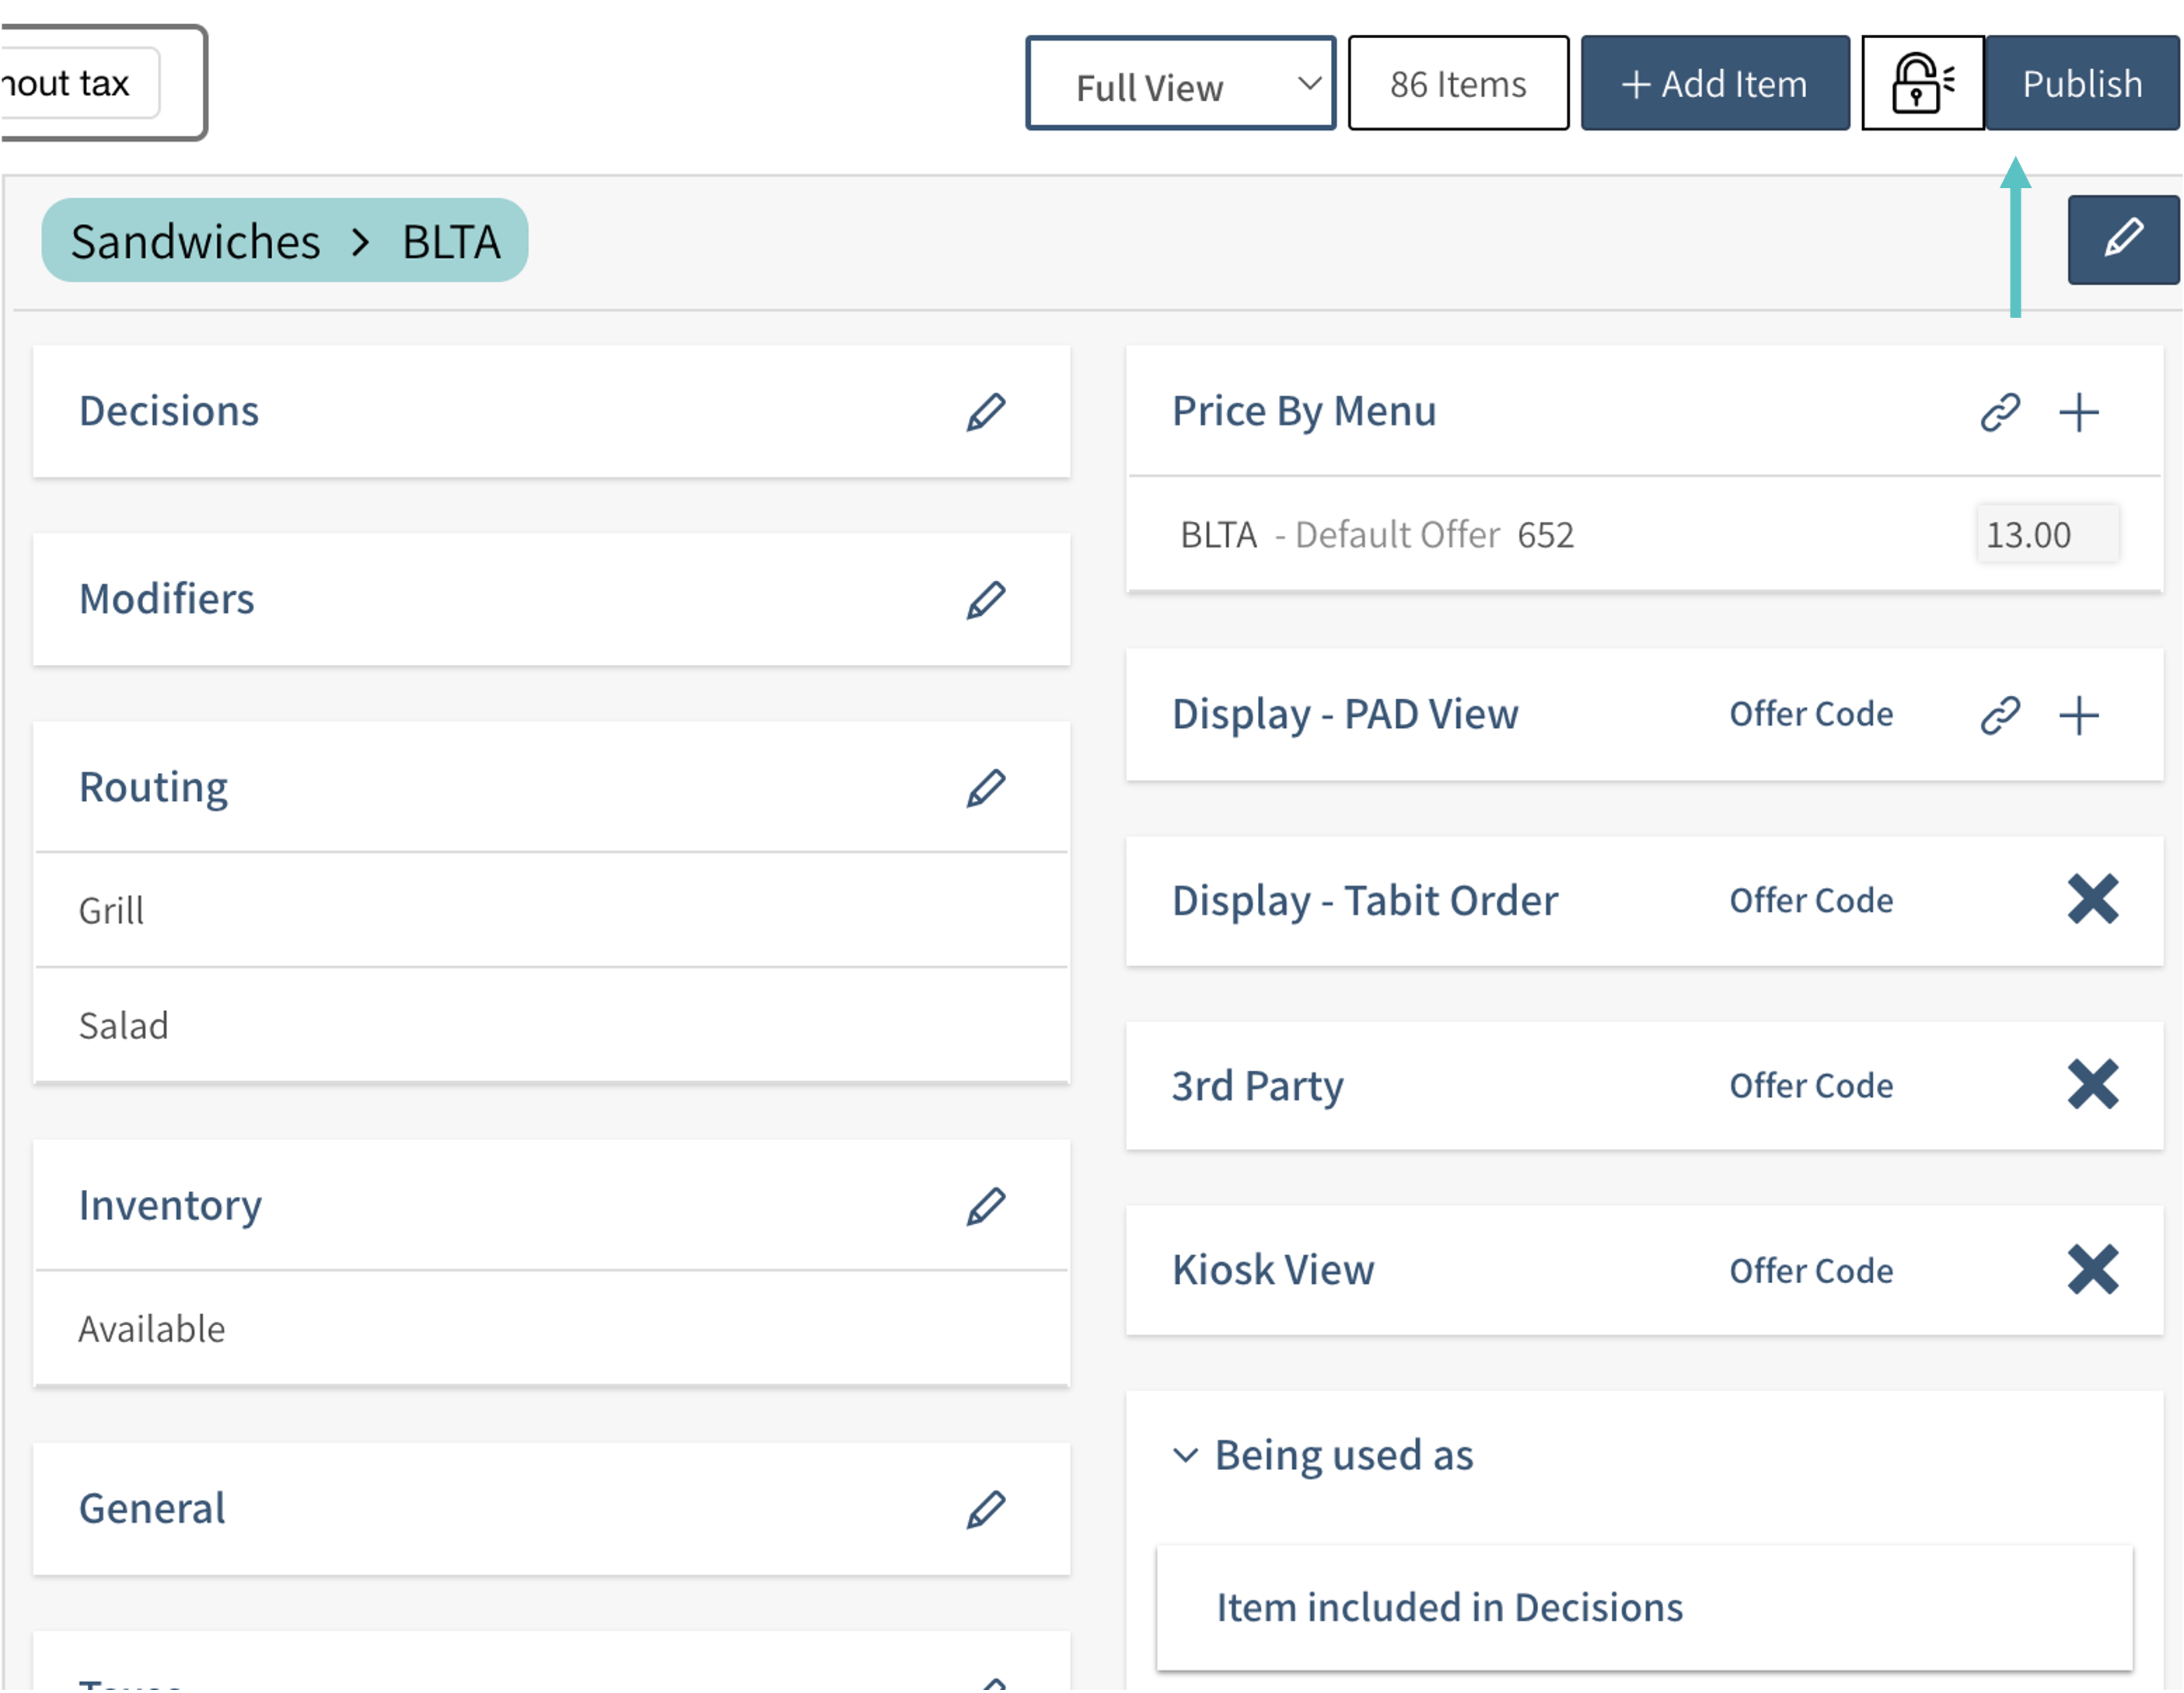Viewport: 2184px width, 1693px height.
Task: Click X next to Kiosk View
Action: click(2092, 1270)
